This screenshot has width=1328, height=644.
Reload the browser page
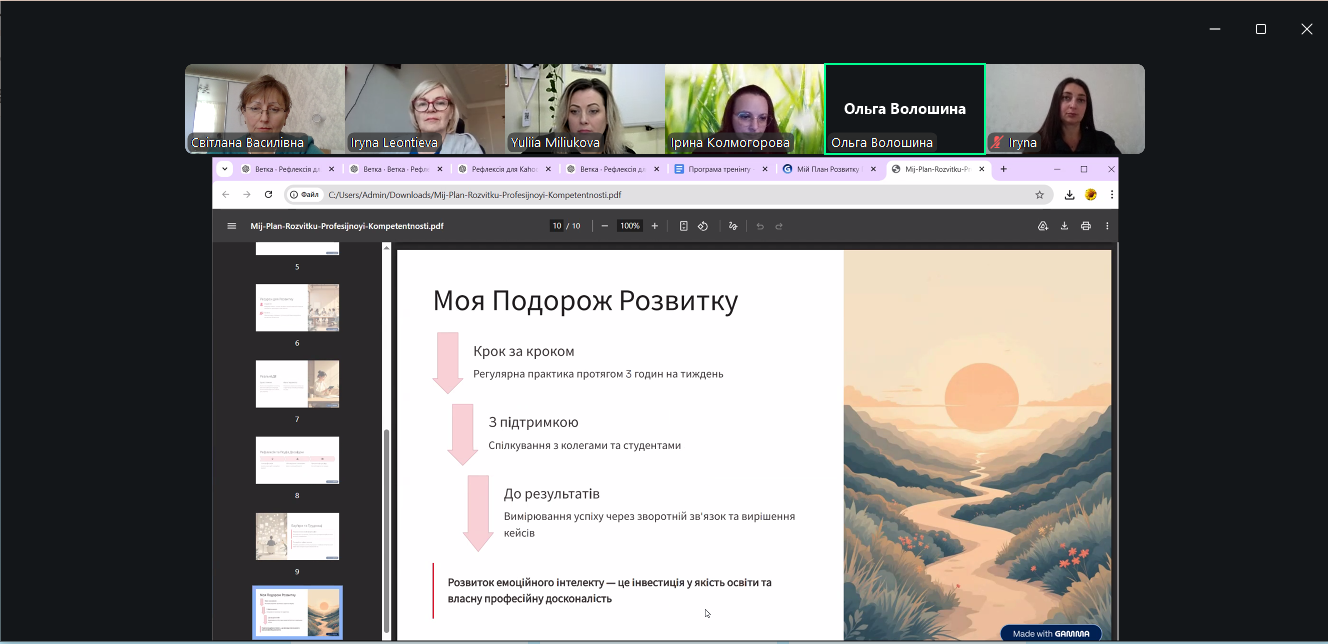268,195
